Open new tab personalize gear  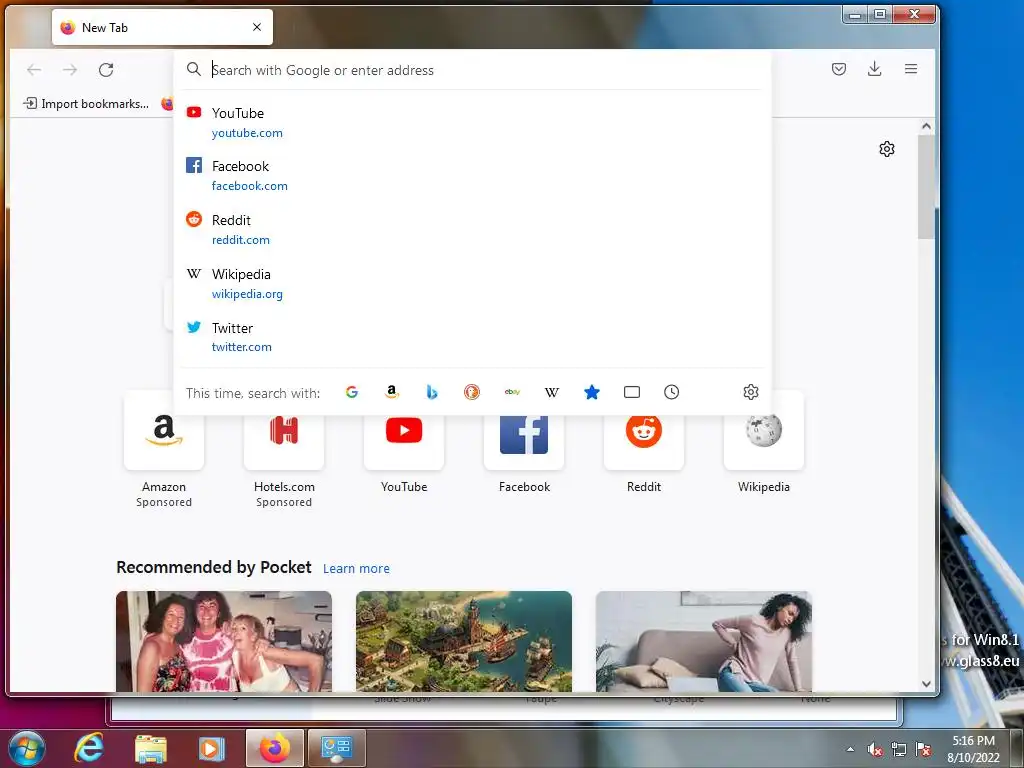pyautogui.click(x=887, y=149)
